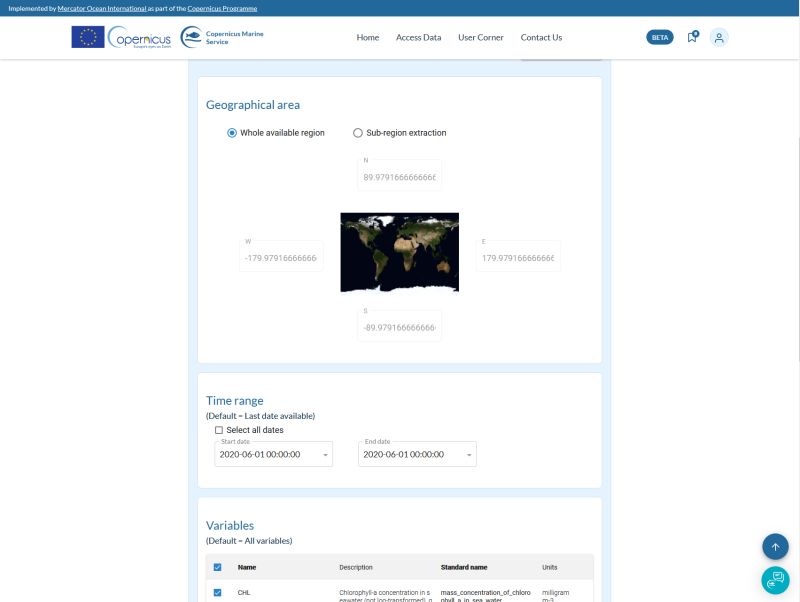Enable the Select all dates checkbox
Image resolution: width=800 pixels, height=602 pixels.
click(x=219, y=429)
